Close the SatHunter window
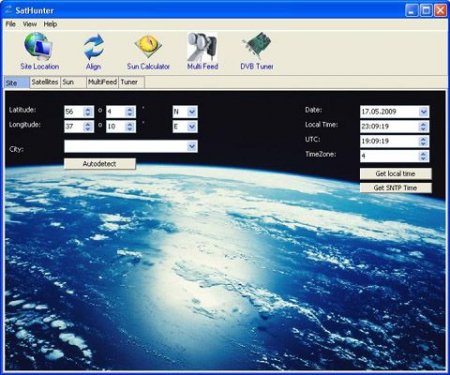Image resolution: width=450 pixels, height=375 pixels. 440,10
